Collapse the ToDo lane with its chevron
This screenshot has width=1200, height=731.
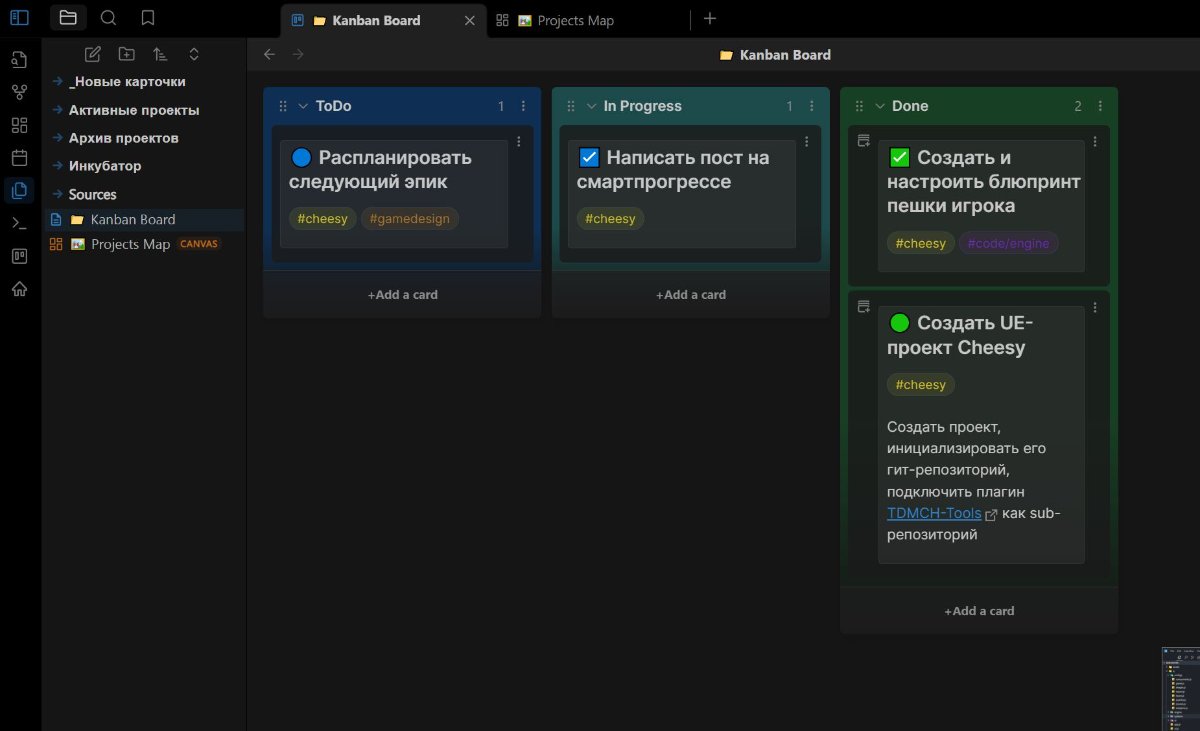pyautogui.click(x=303, y=106)
